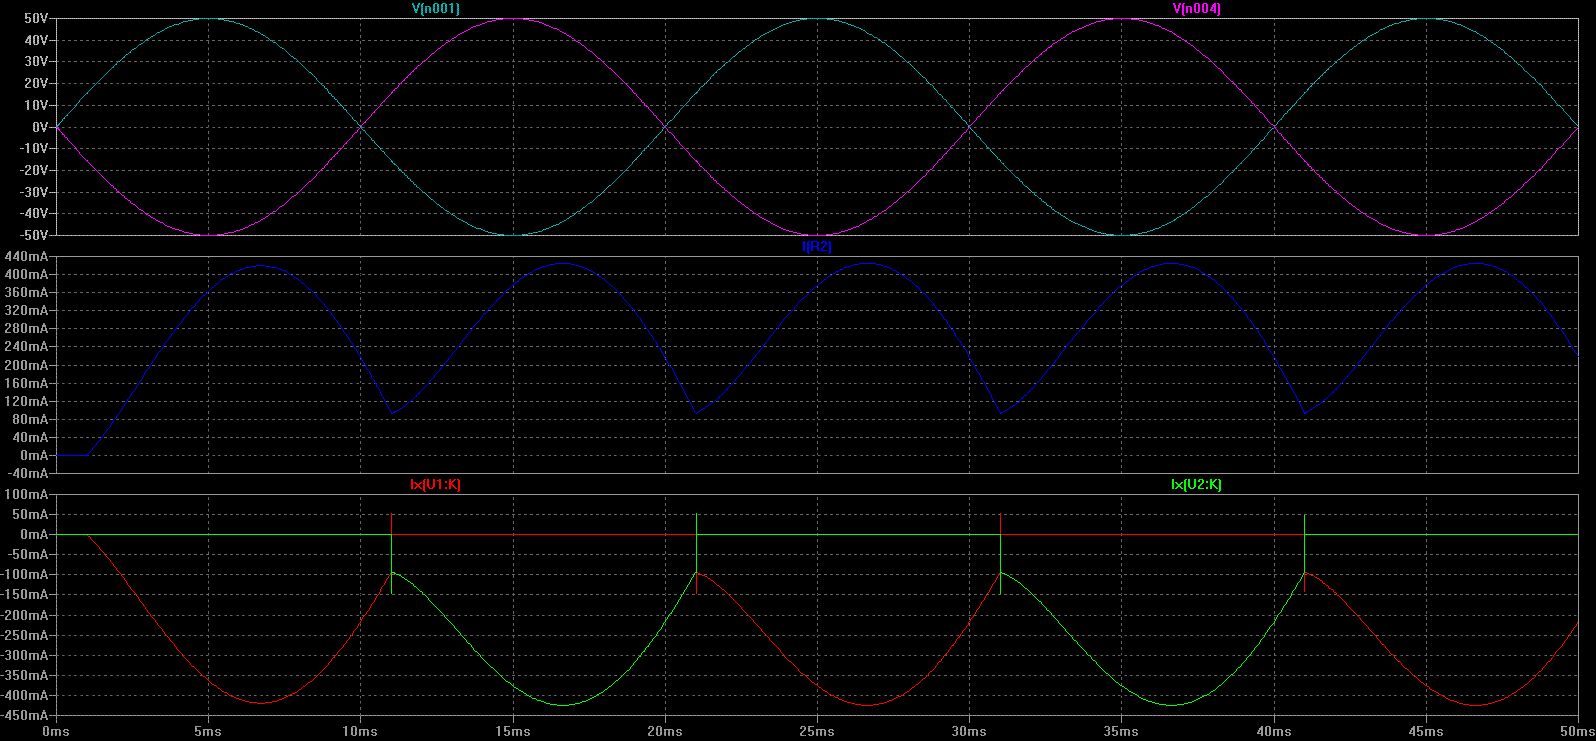Click the 50ms label on time axis
The image size is (1596, 741).
tap(1576, 731)
